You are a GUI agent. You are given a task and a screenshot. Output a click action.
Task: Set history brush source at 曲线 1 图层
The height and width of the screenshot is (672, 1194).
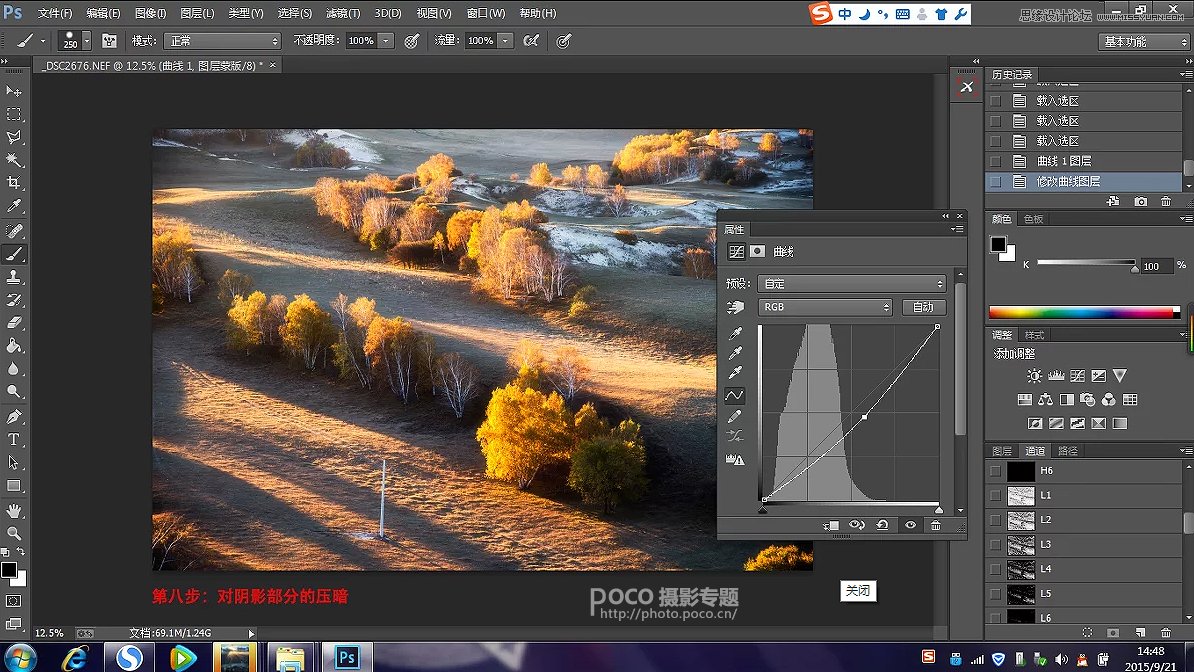point(995,161)
